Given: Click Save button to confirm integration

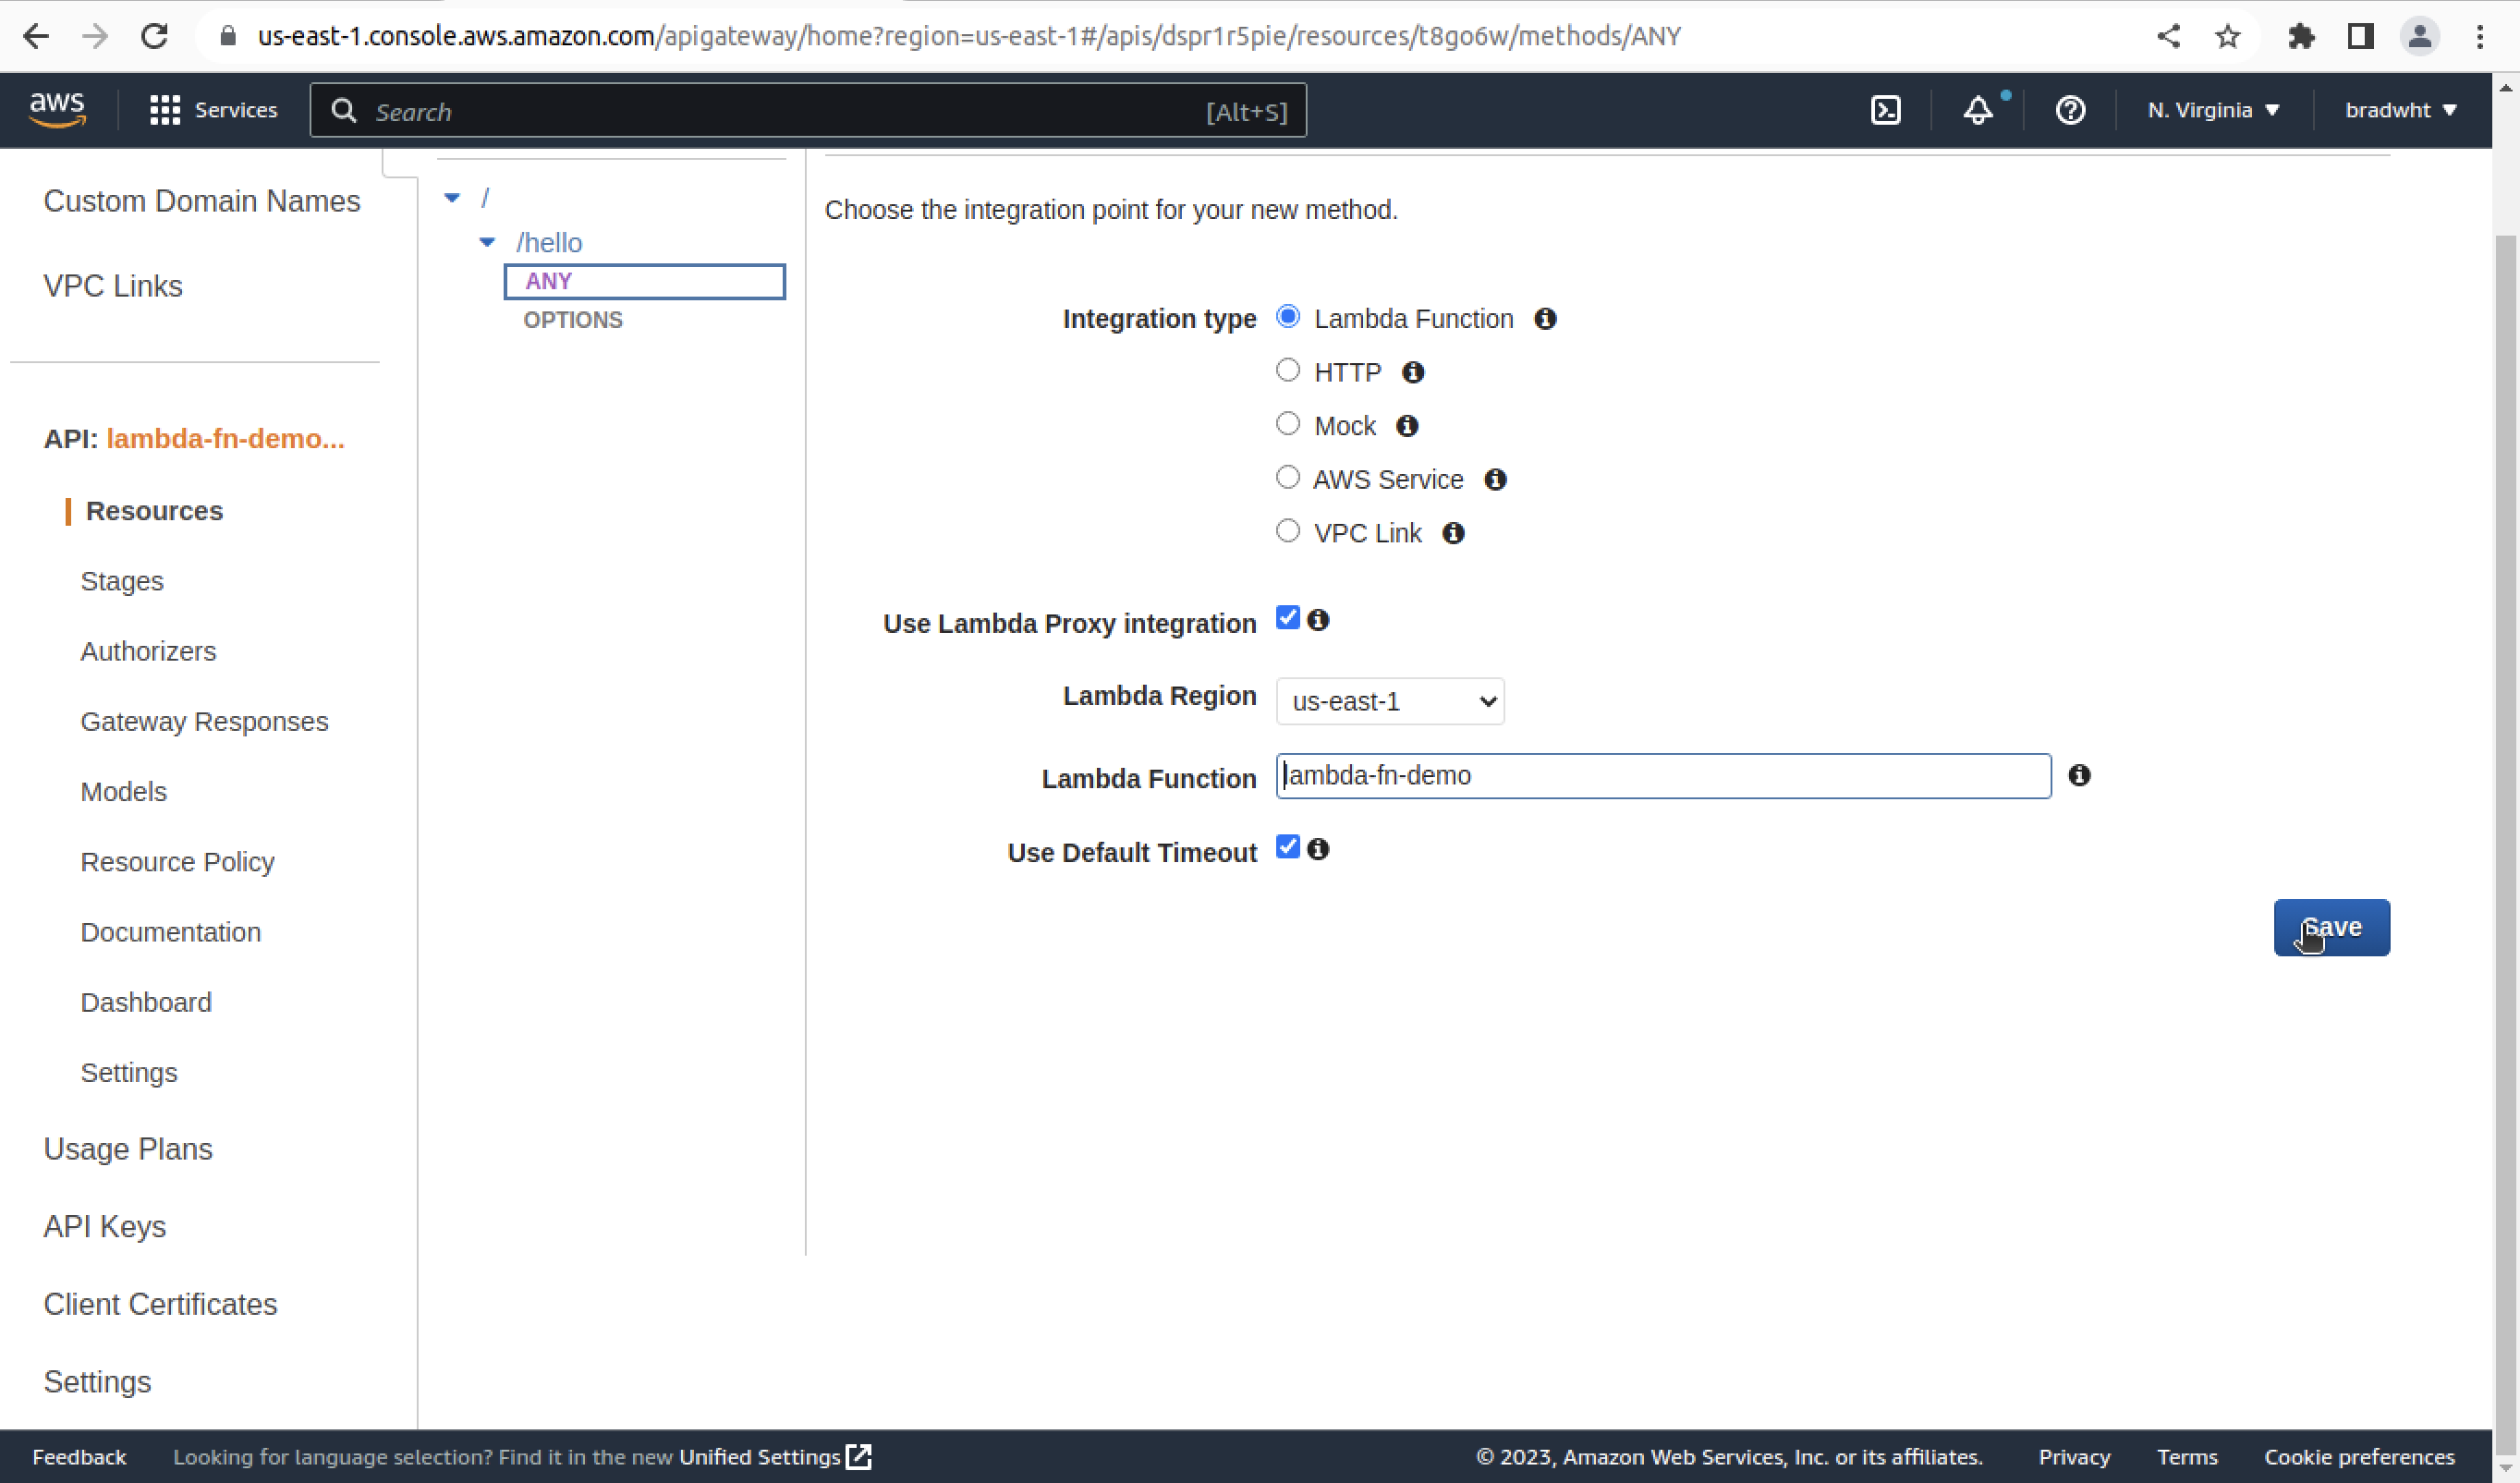Looking at the screenshot, I should 2331,927.
